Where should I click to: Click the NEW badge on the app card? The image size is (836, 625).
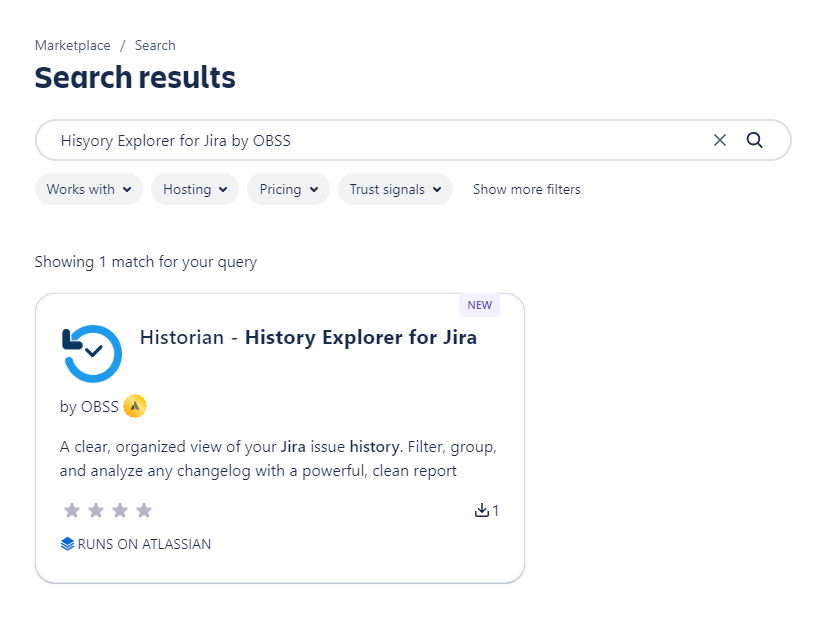479,305
